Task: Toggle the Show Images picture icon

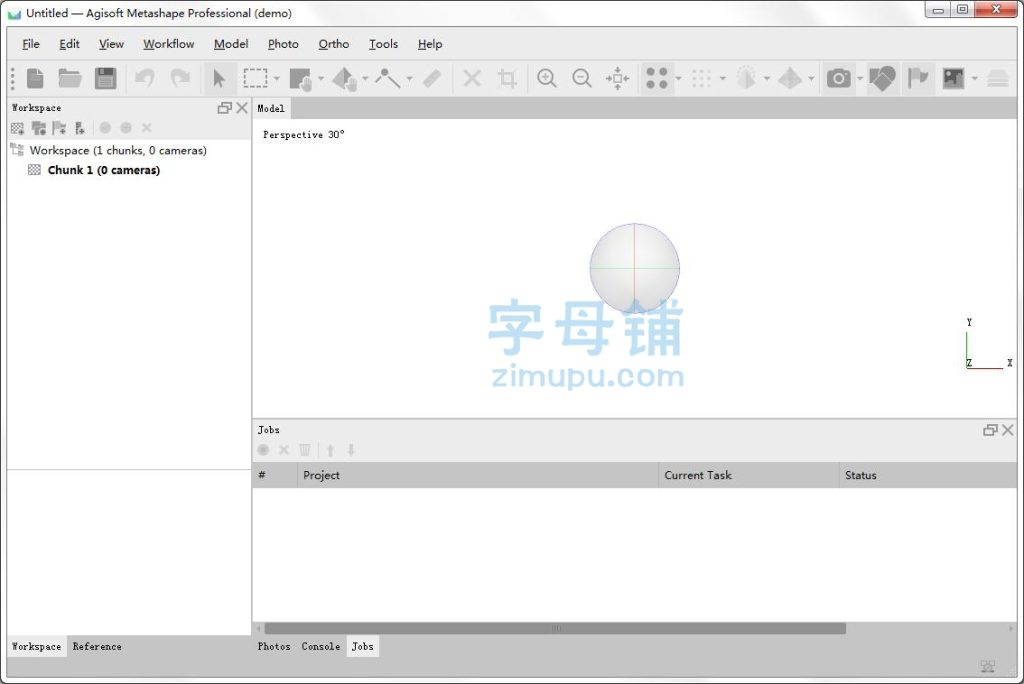Action: 953,78
